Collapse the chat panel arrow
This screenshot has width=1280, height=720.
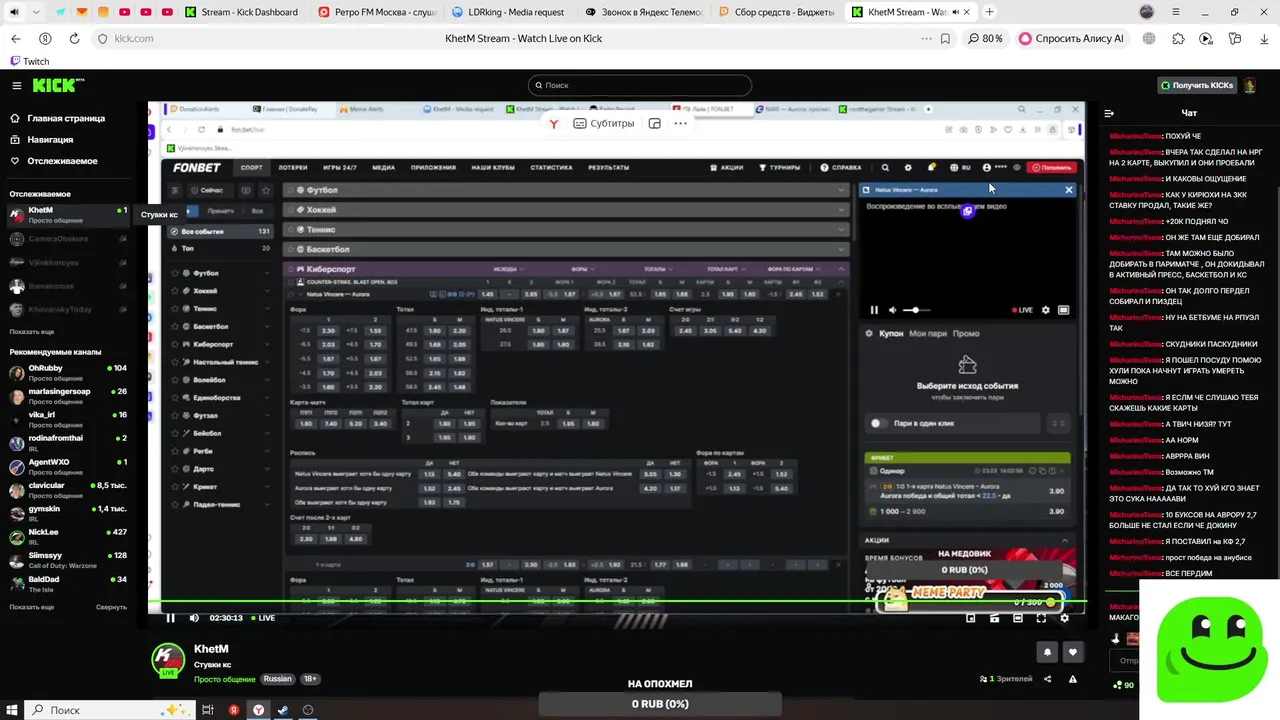(1109, 114)
